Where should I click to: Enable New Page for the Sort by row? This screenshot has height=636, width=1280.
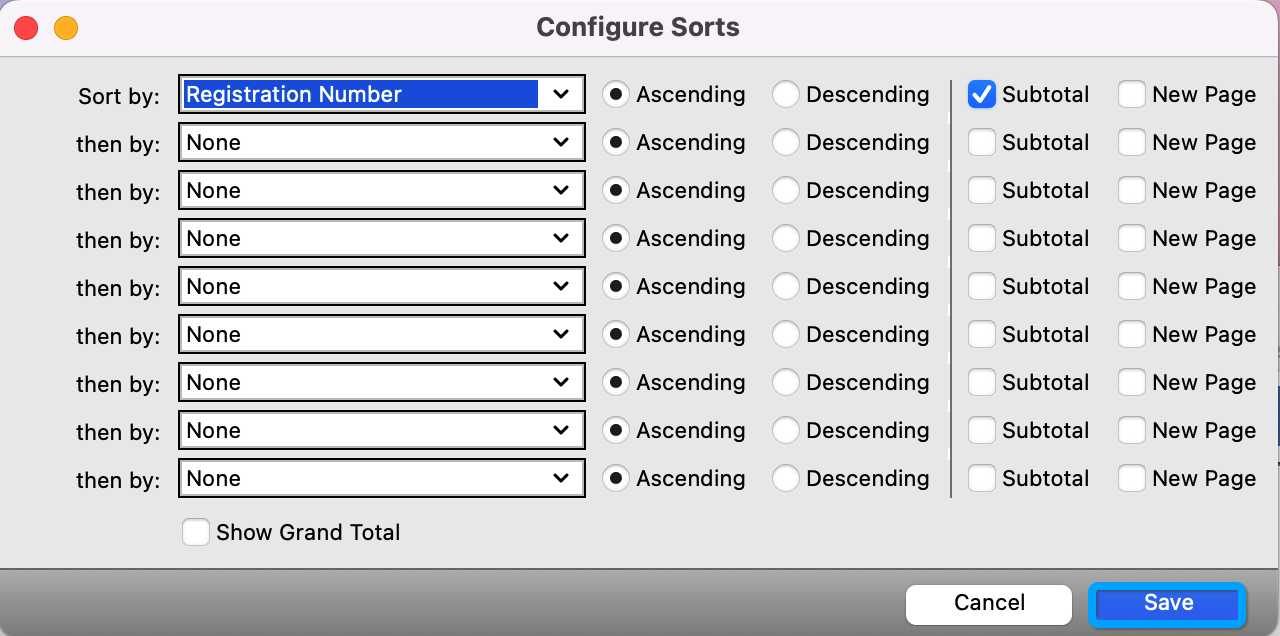pyautogui.click(x=1132, y=95)
